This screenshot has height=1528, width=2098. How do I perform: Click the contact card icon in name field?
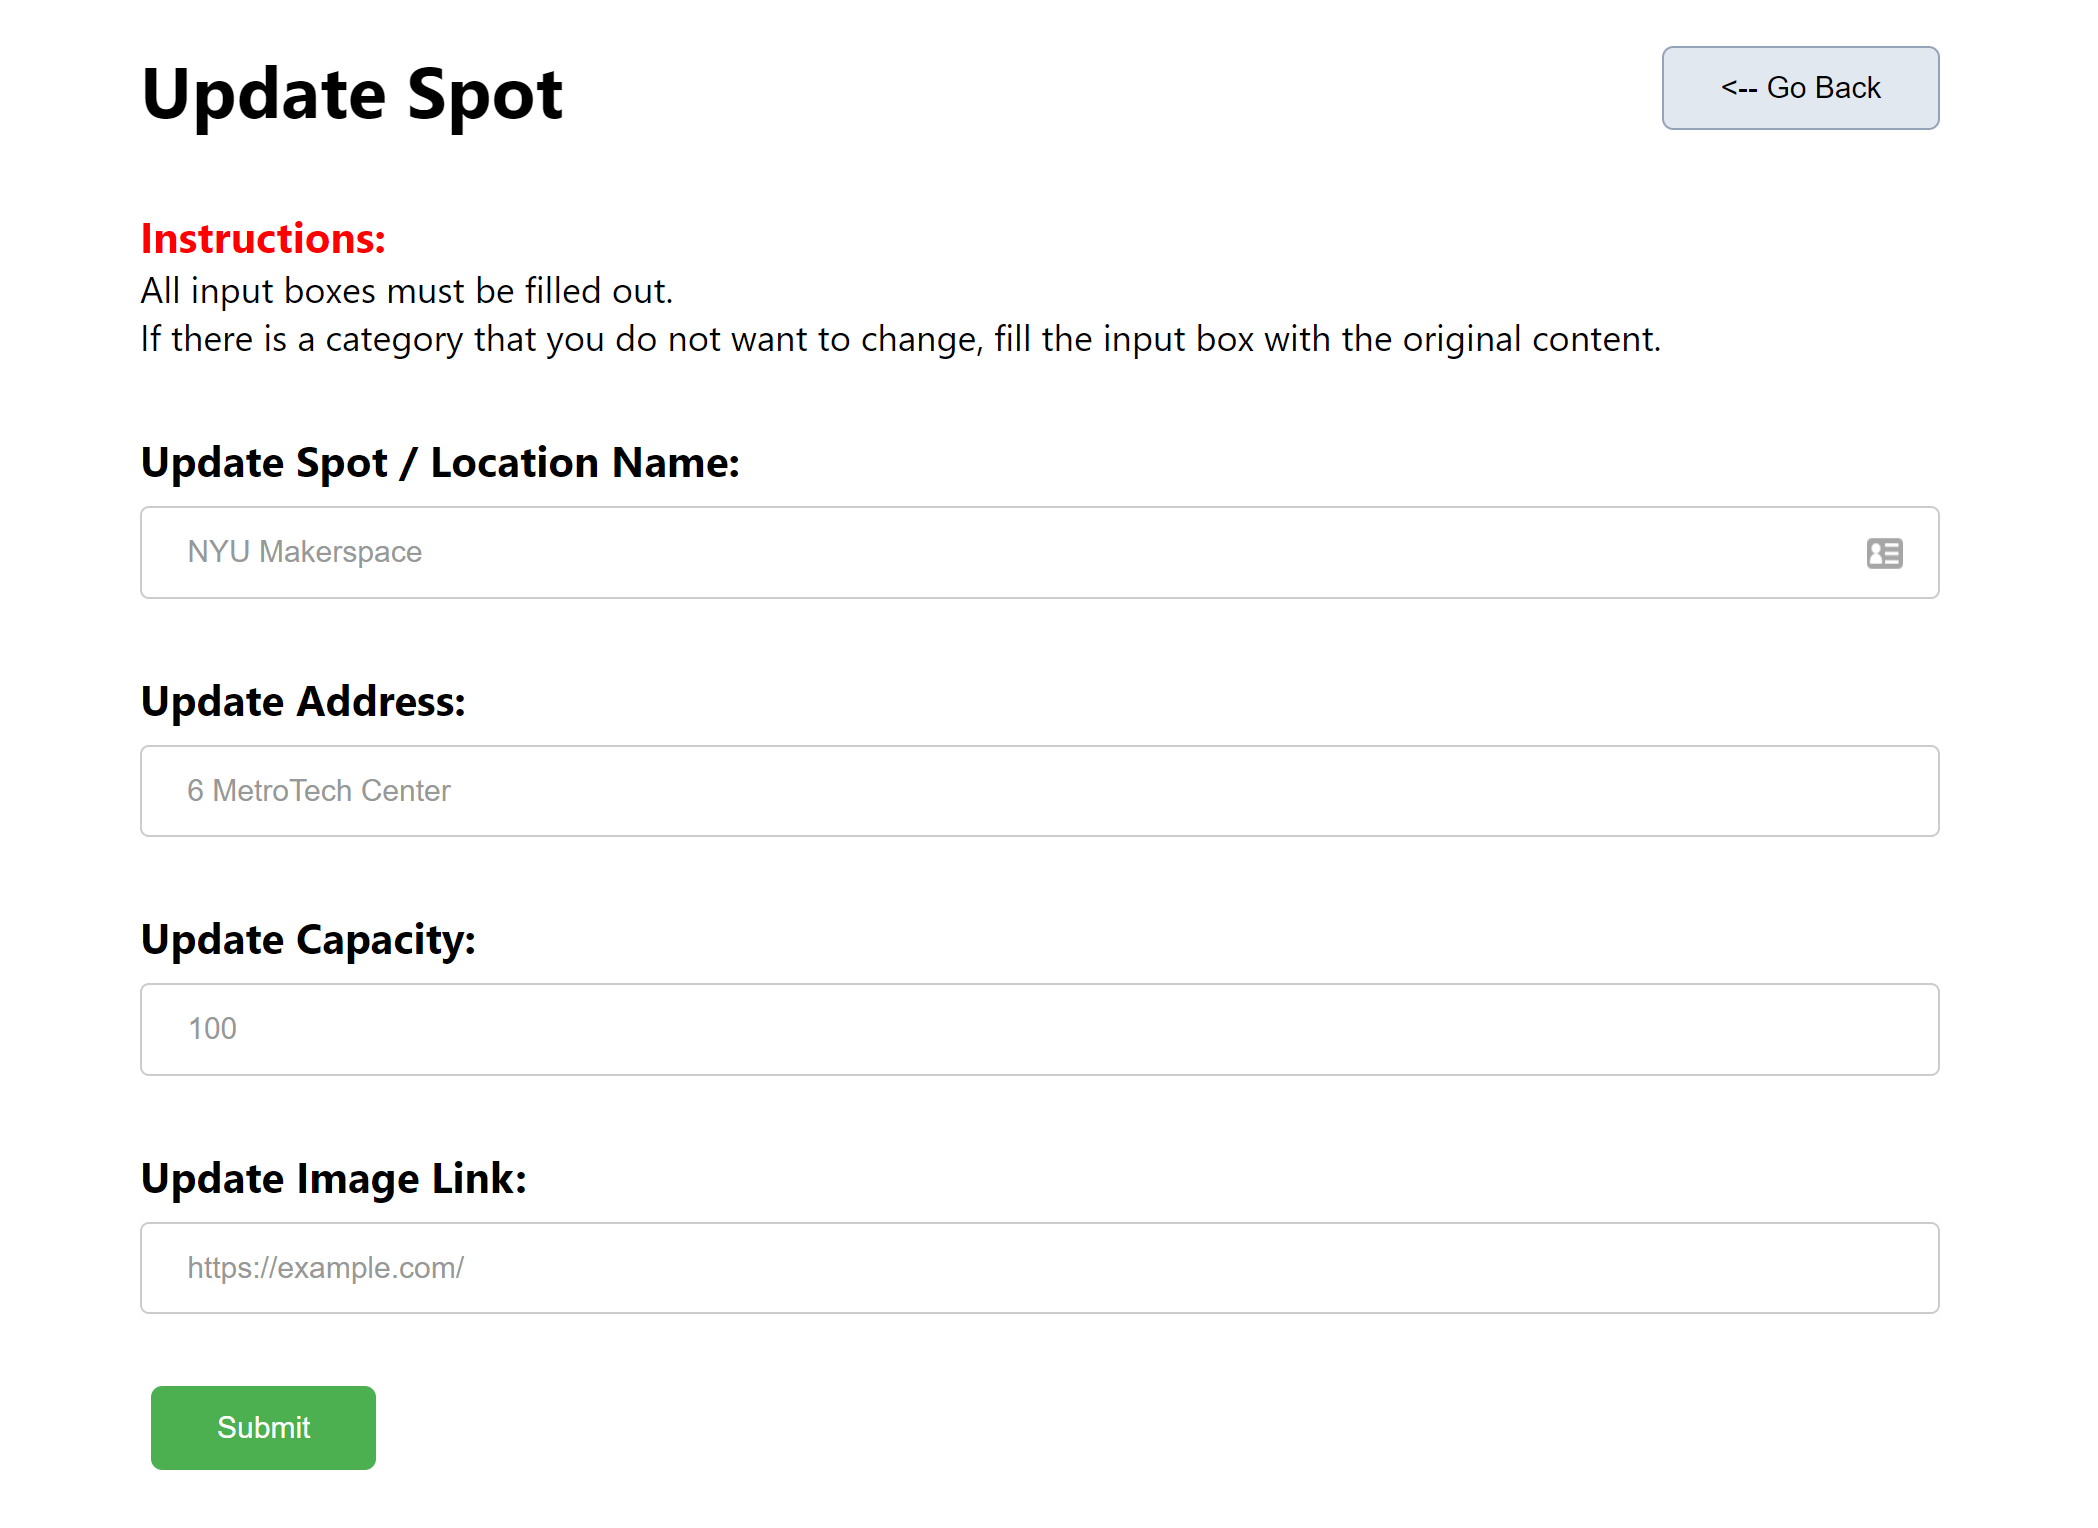1883,552
